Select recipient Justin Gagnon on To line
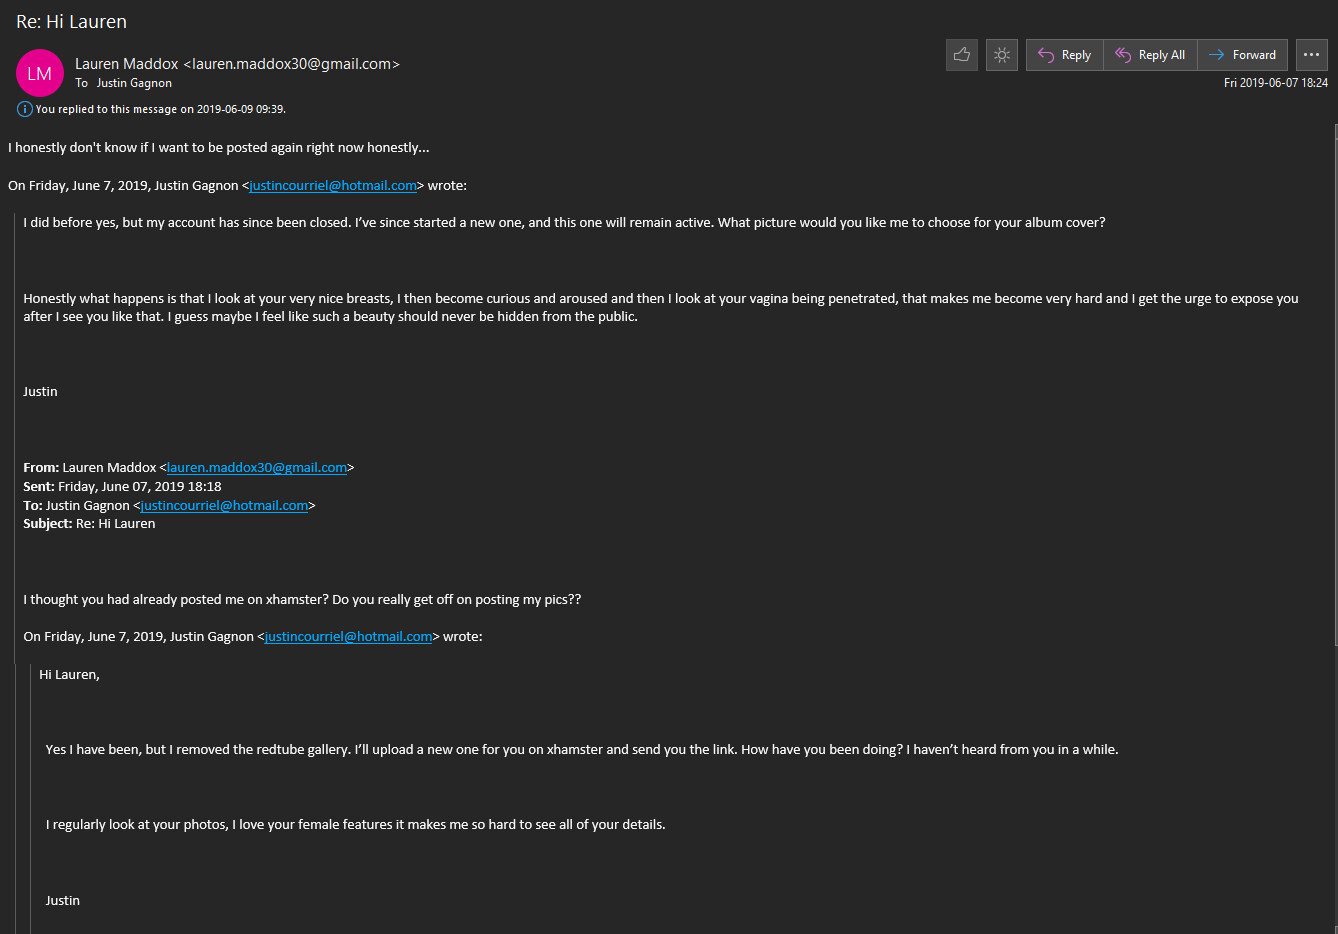Image resolution: width=1338 pixels, height=934 pixels. [134, 83]
